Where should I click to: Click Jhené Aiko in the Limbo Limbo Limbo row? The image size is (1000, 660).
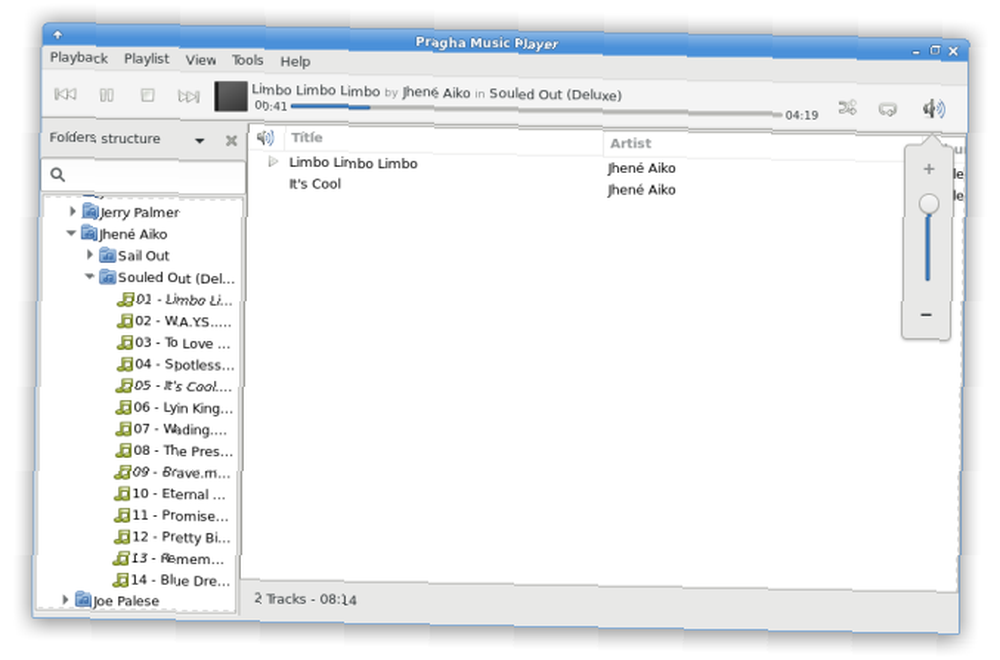(641, 168)
